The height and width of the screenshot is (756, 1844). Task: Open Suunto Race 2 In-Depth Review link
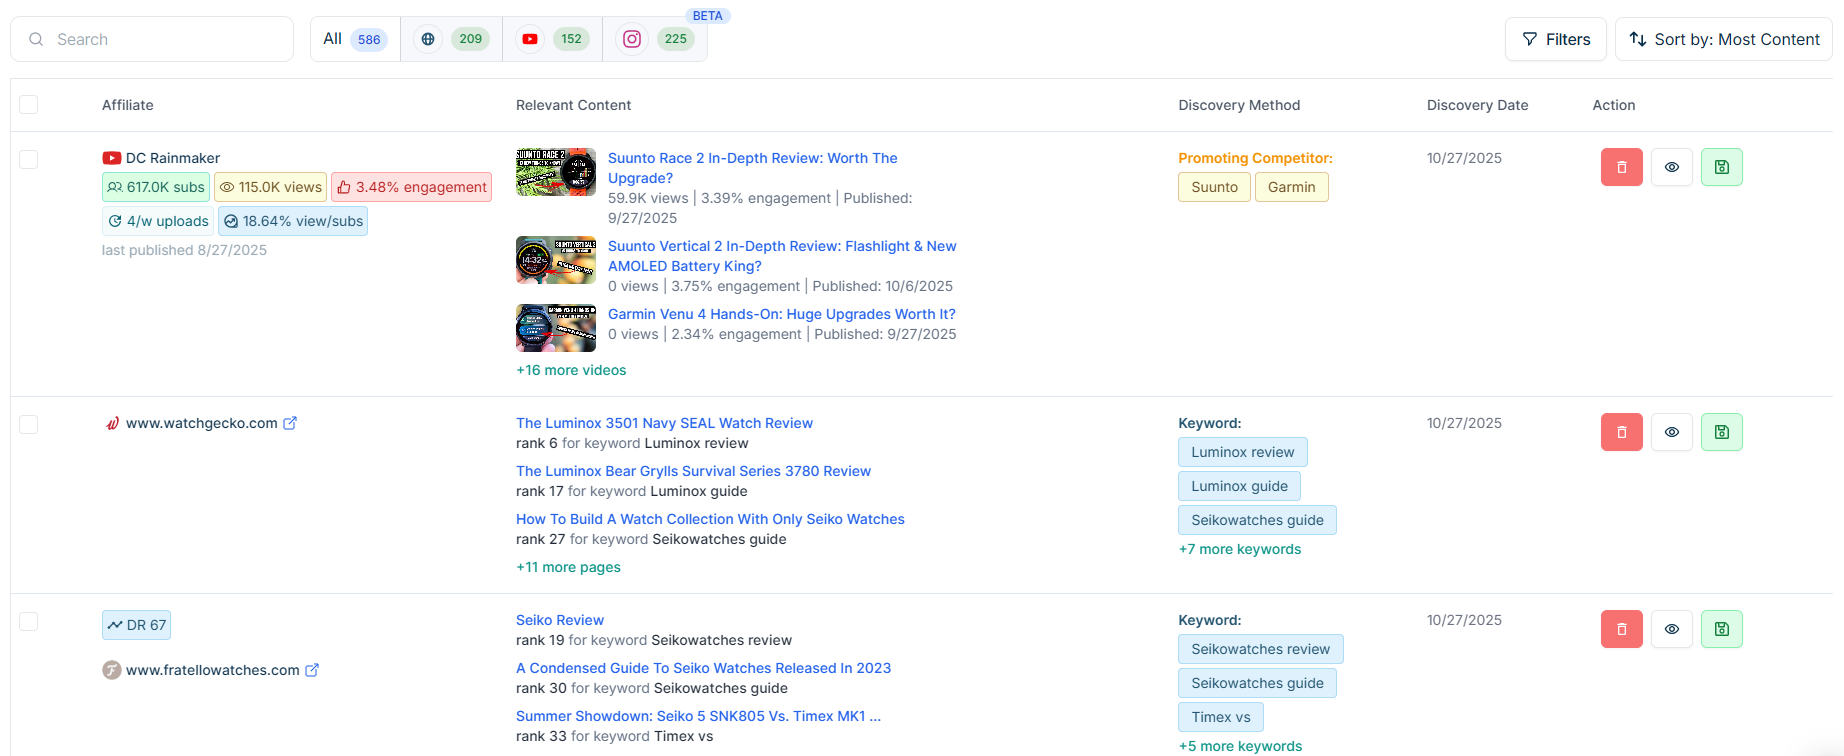[x=753, y=168]
